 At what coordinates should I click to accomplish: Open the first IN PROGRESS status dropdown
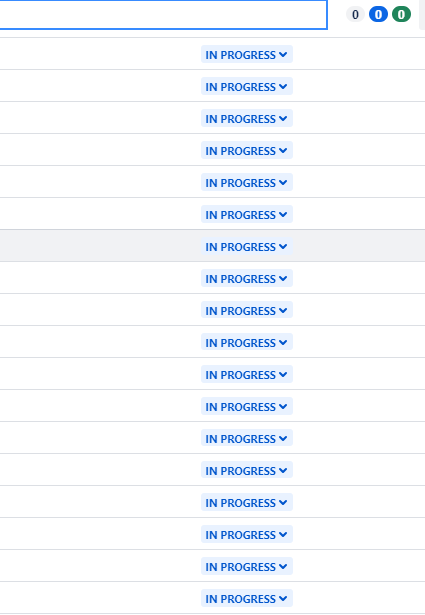(247, 55)
